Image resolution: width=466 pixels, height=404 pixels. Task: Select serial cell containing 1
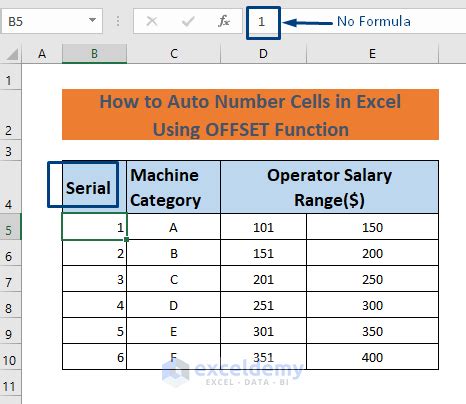click(94, 227)
